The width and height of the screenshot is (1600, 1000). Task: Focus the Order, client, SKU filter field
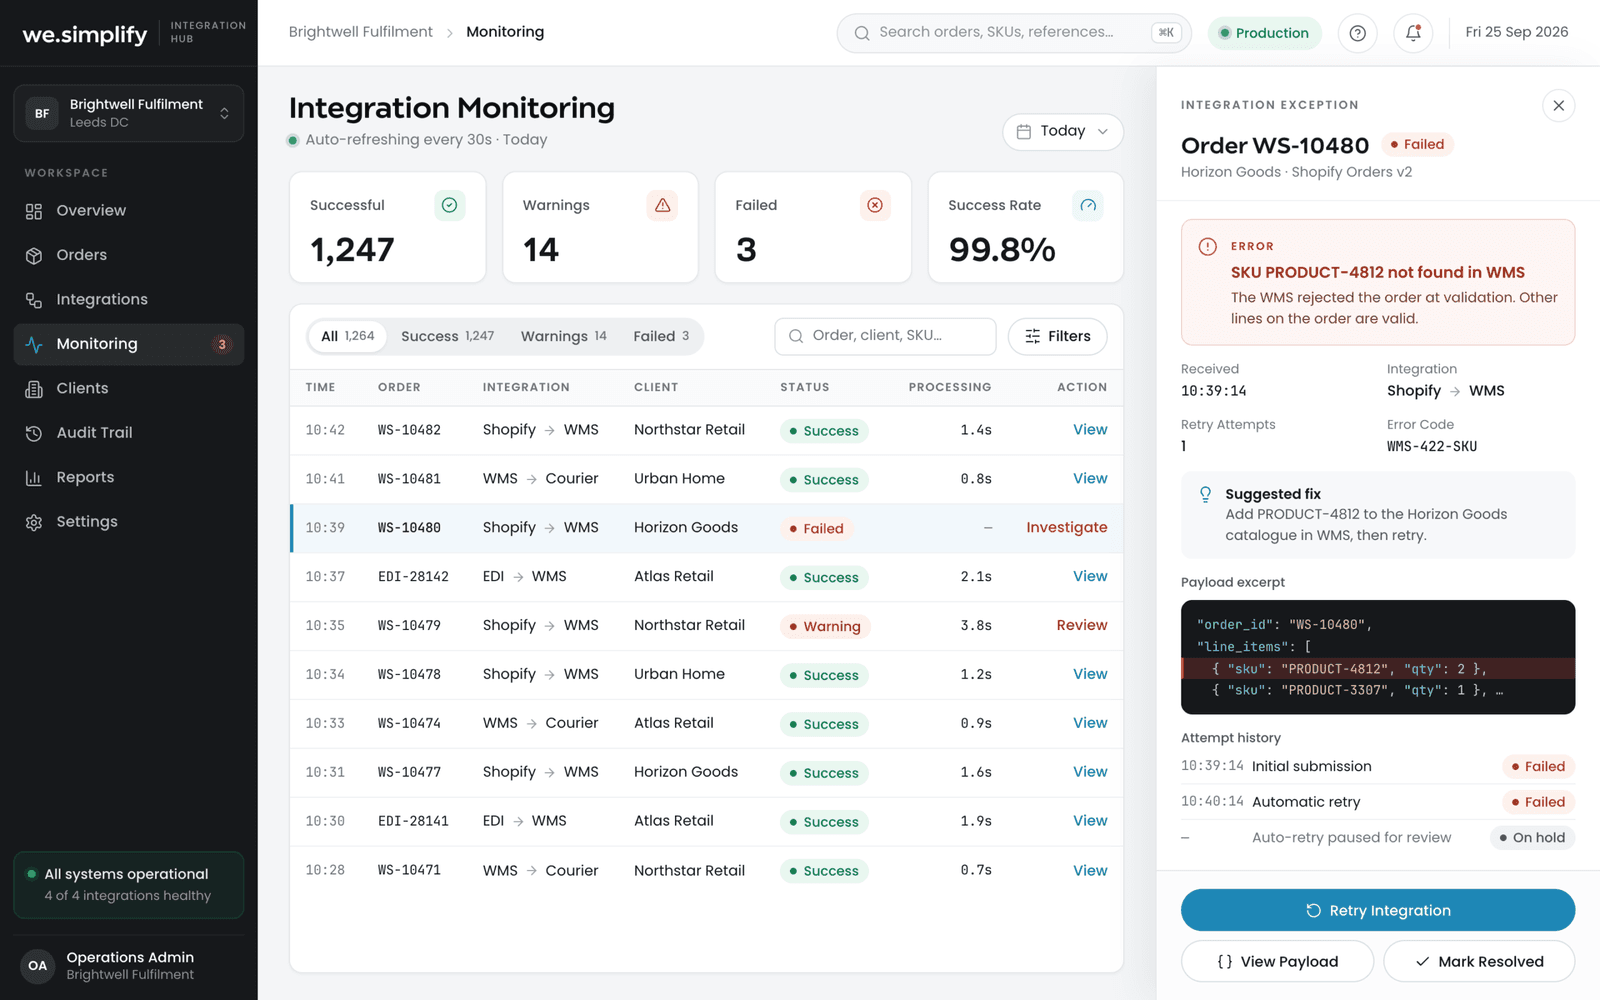click(885, 336)
